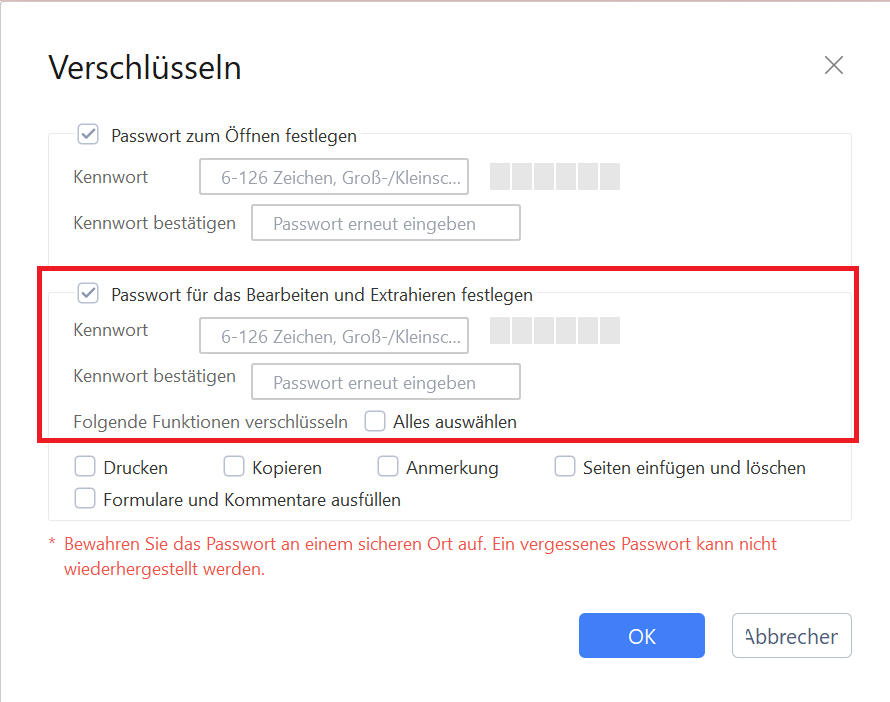Click the Abbrecher button
The width and height of the screenshot is (890, 702).
(x=791, y=635)
